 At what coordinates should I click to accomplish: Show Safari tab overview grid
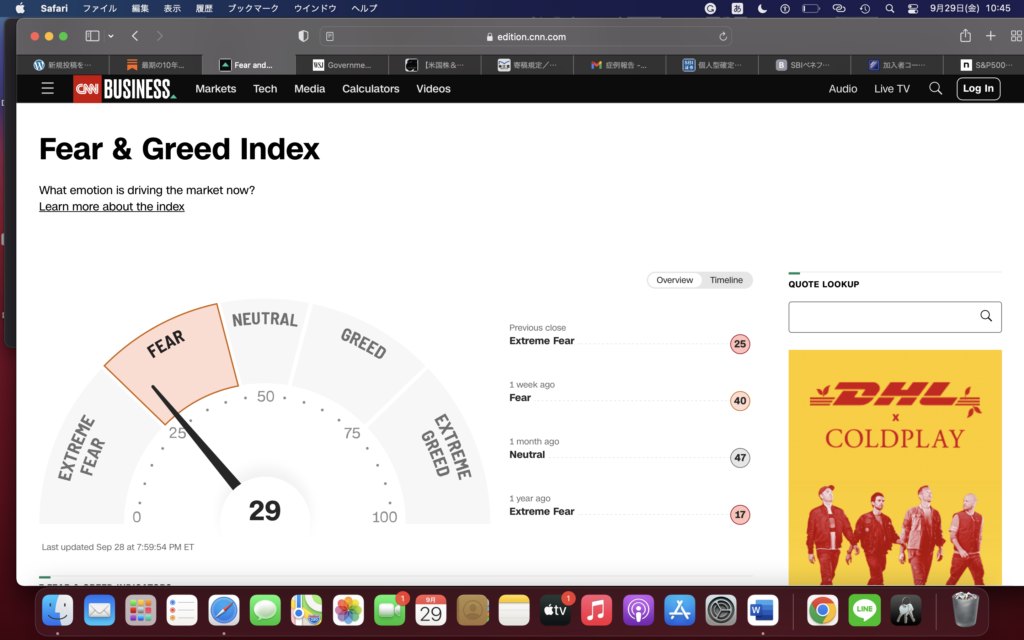point(1016,36)
